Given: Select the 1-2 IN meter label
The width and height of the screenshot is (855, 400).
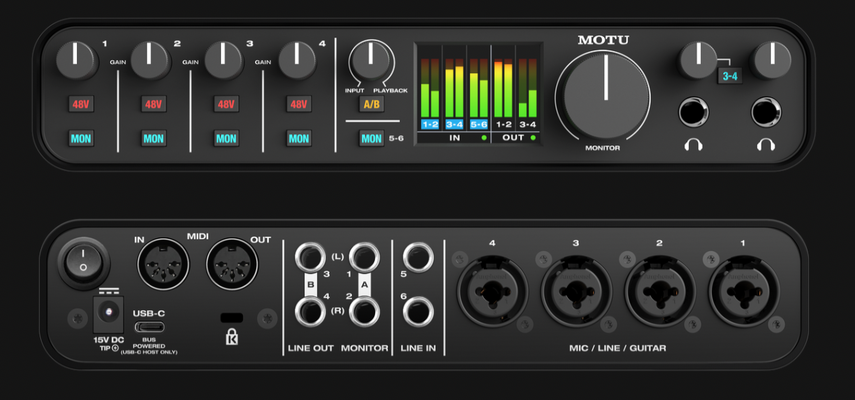Looking at the screenshot, I should pyautogui.click(x=430, y=124).
